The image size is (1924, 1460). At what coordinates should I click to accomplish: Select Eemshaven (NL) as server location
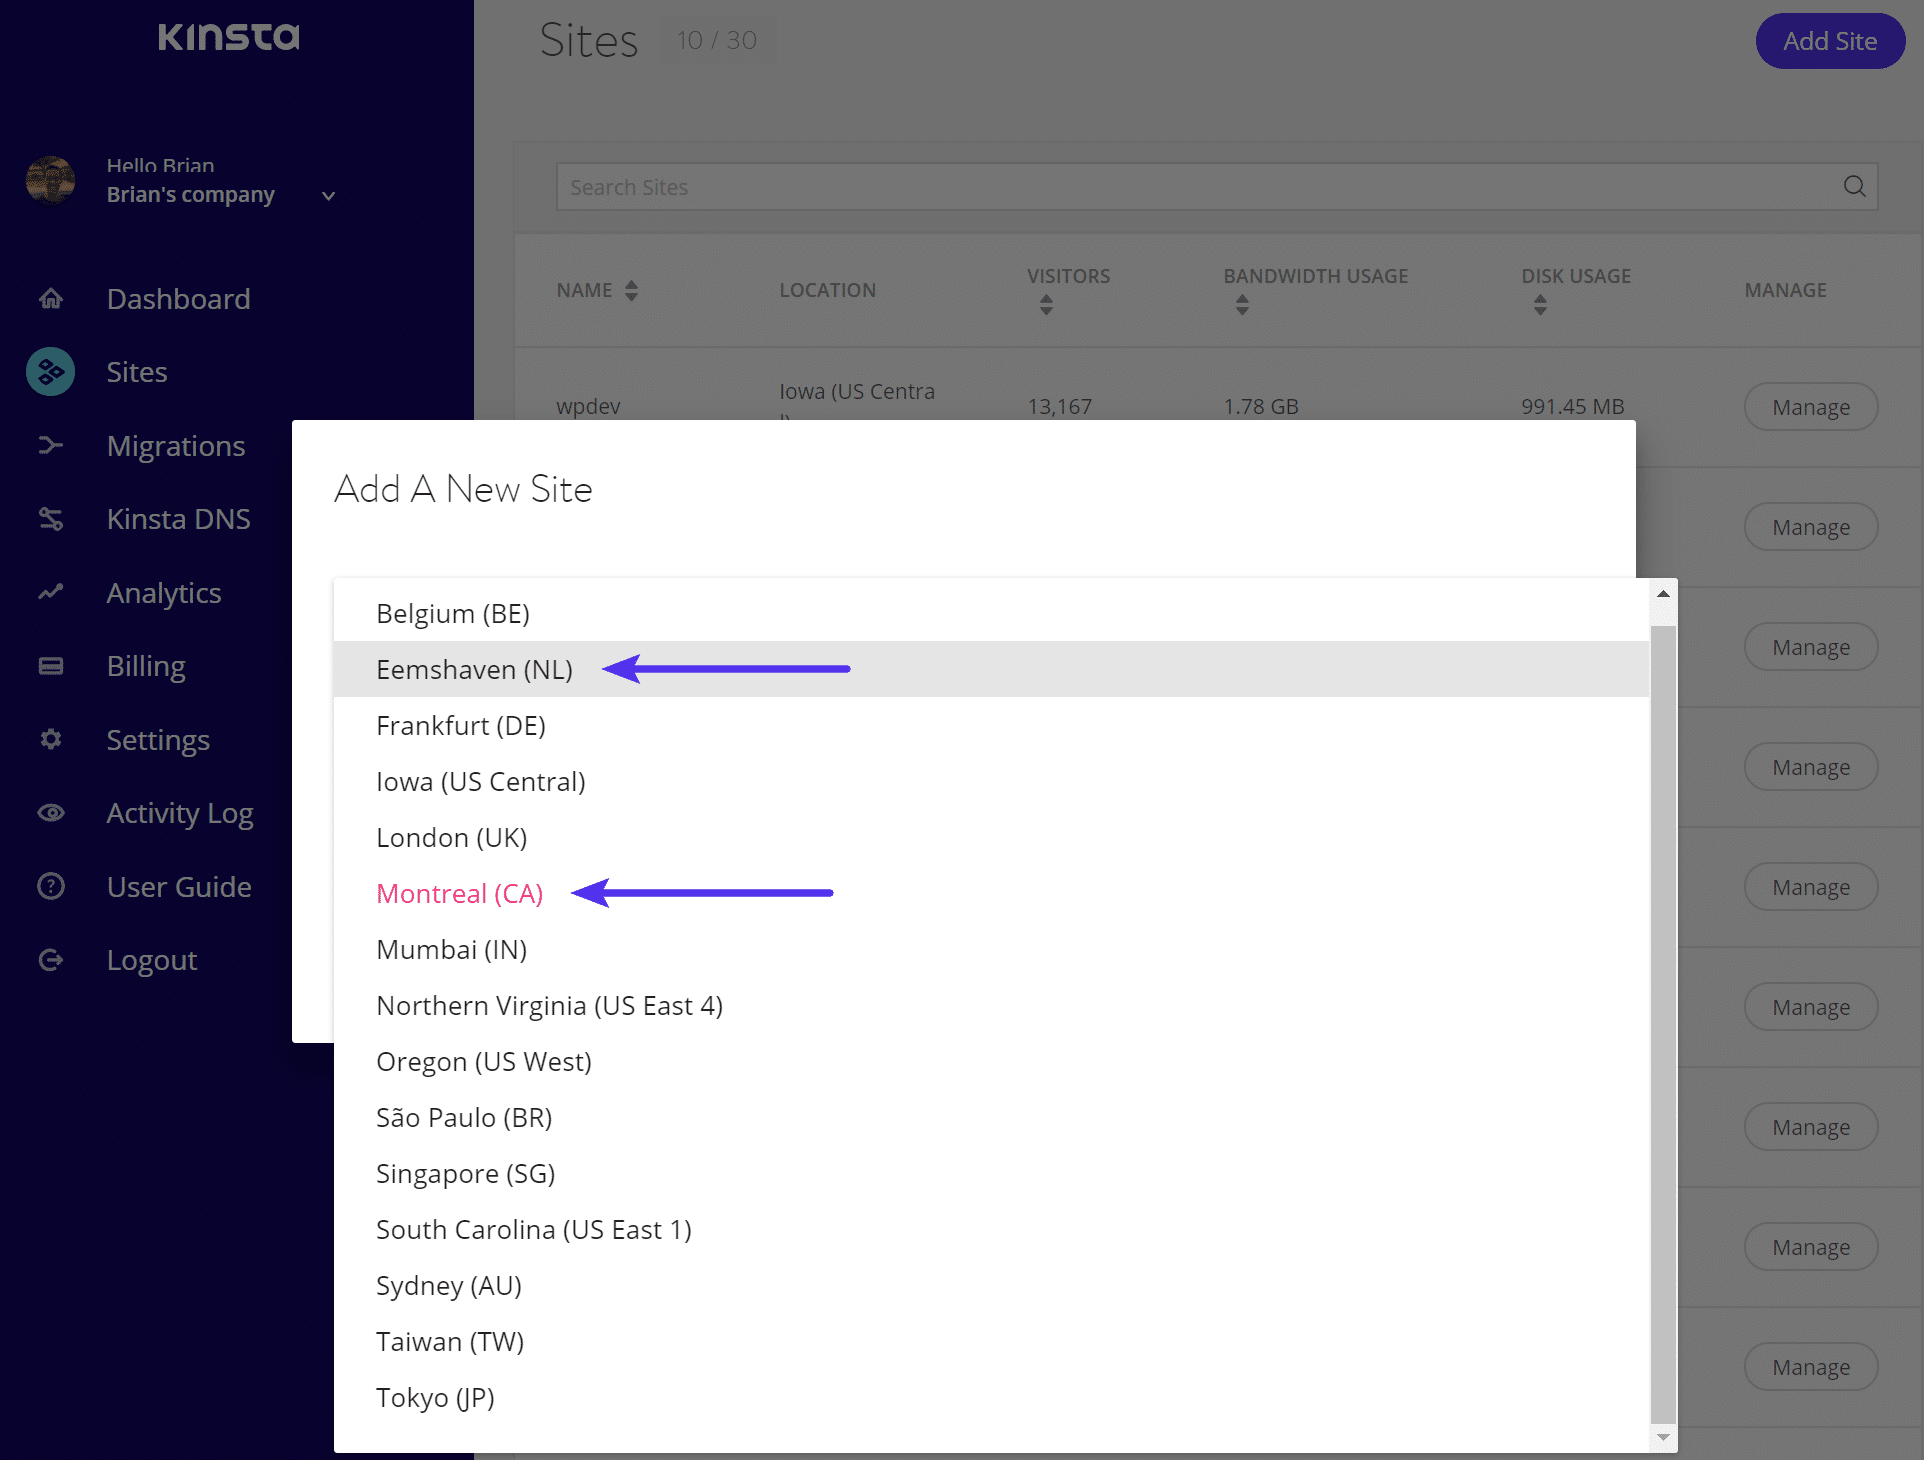tap(475, 669)
